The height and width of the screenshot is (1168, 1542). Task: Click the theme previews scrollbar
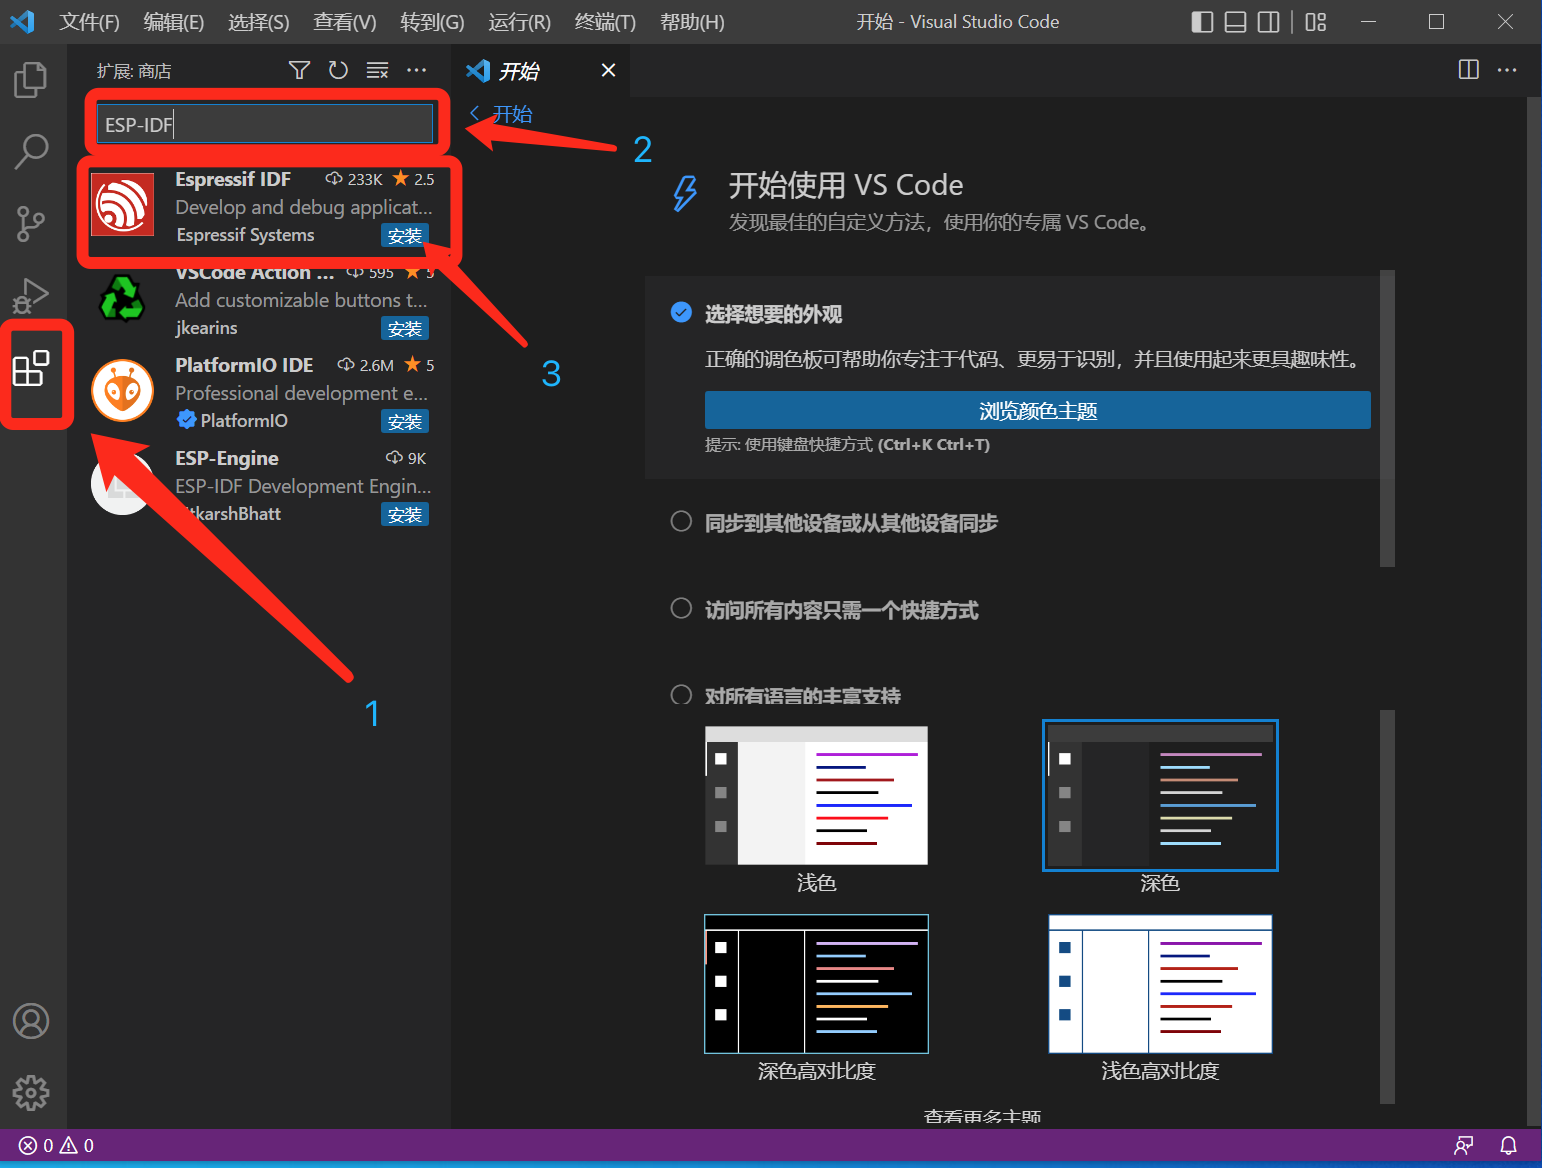click(1387, 907)
